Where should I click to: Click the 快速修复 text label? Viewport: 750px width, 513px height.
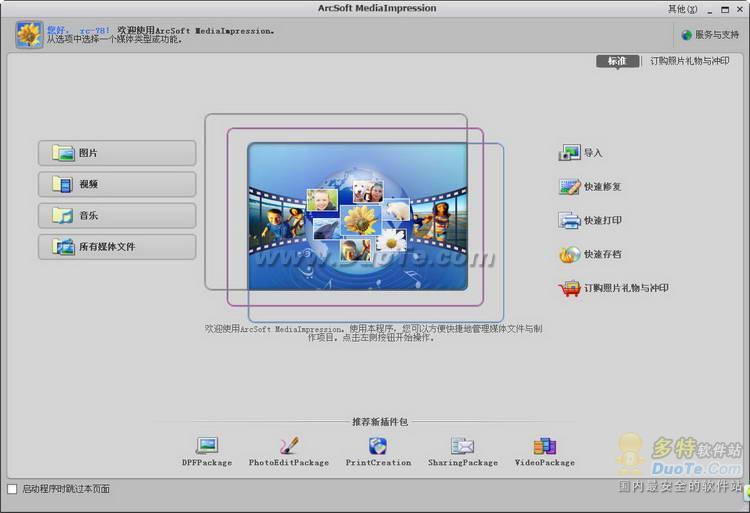coord(603,186)
